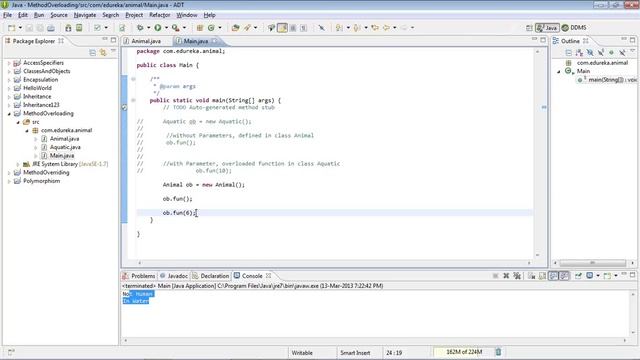
Task: Click the Last Edit Location icon
Action: (375, 28)
